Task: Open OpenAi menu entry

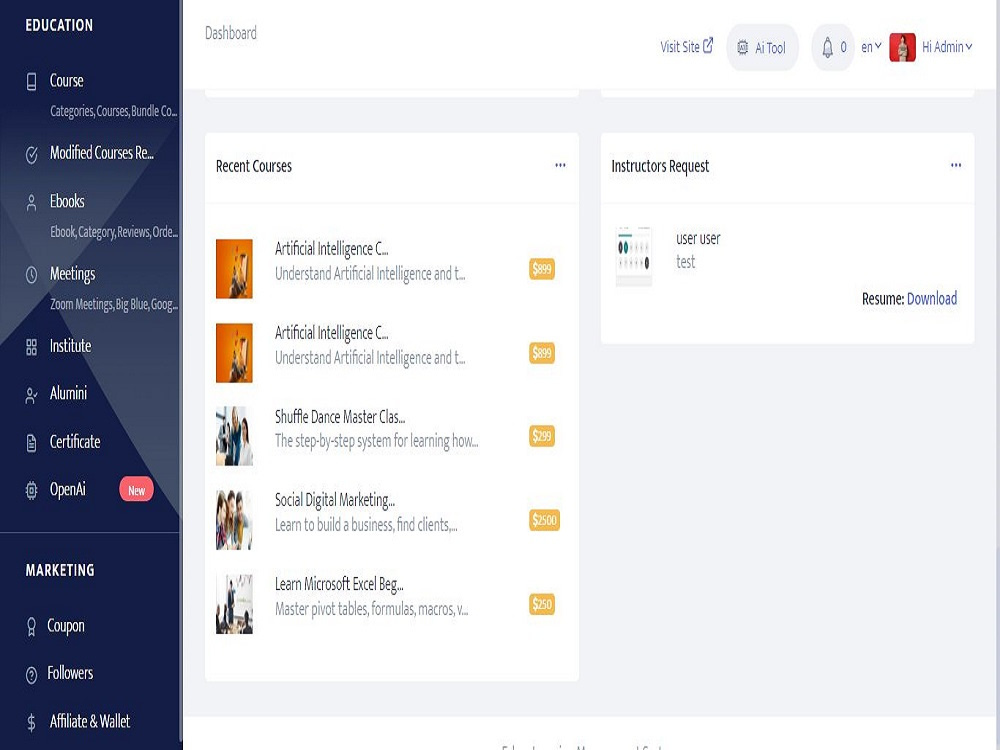Action: tap(68, 490)
